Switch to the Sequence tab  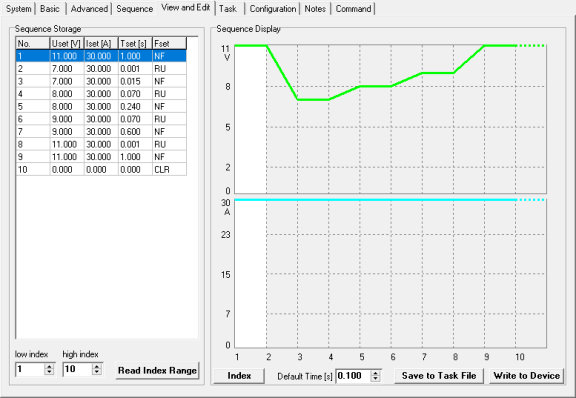coord(134,9)
